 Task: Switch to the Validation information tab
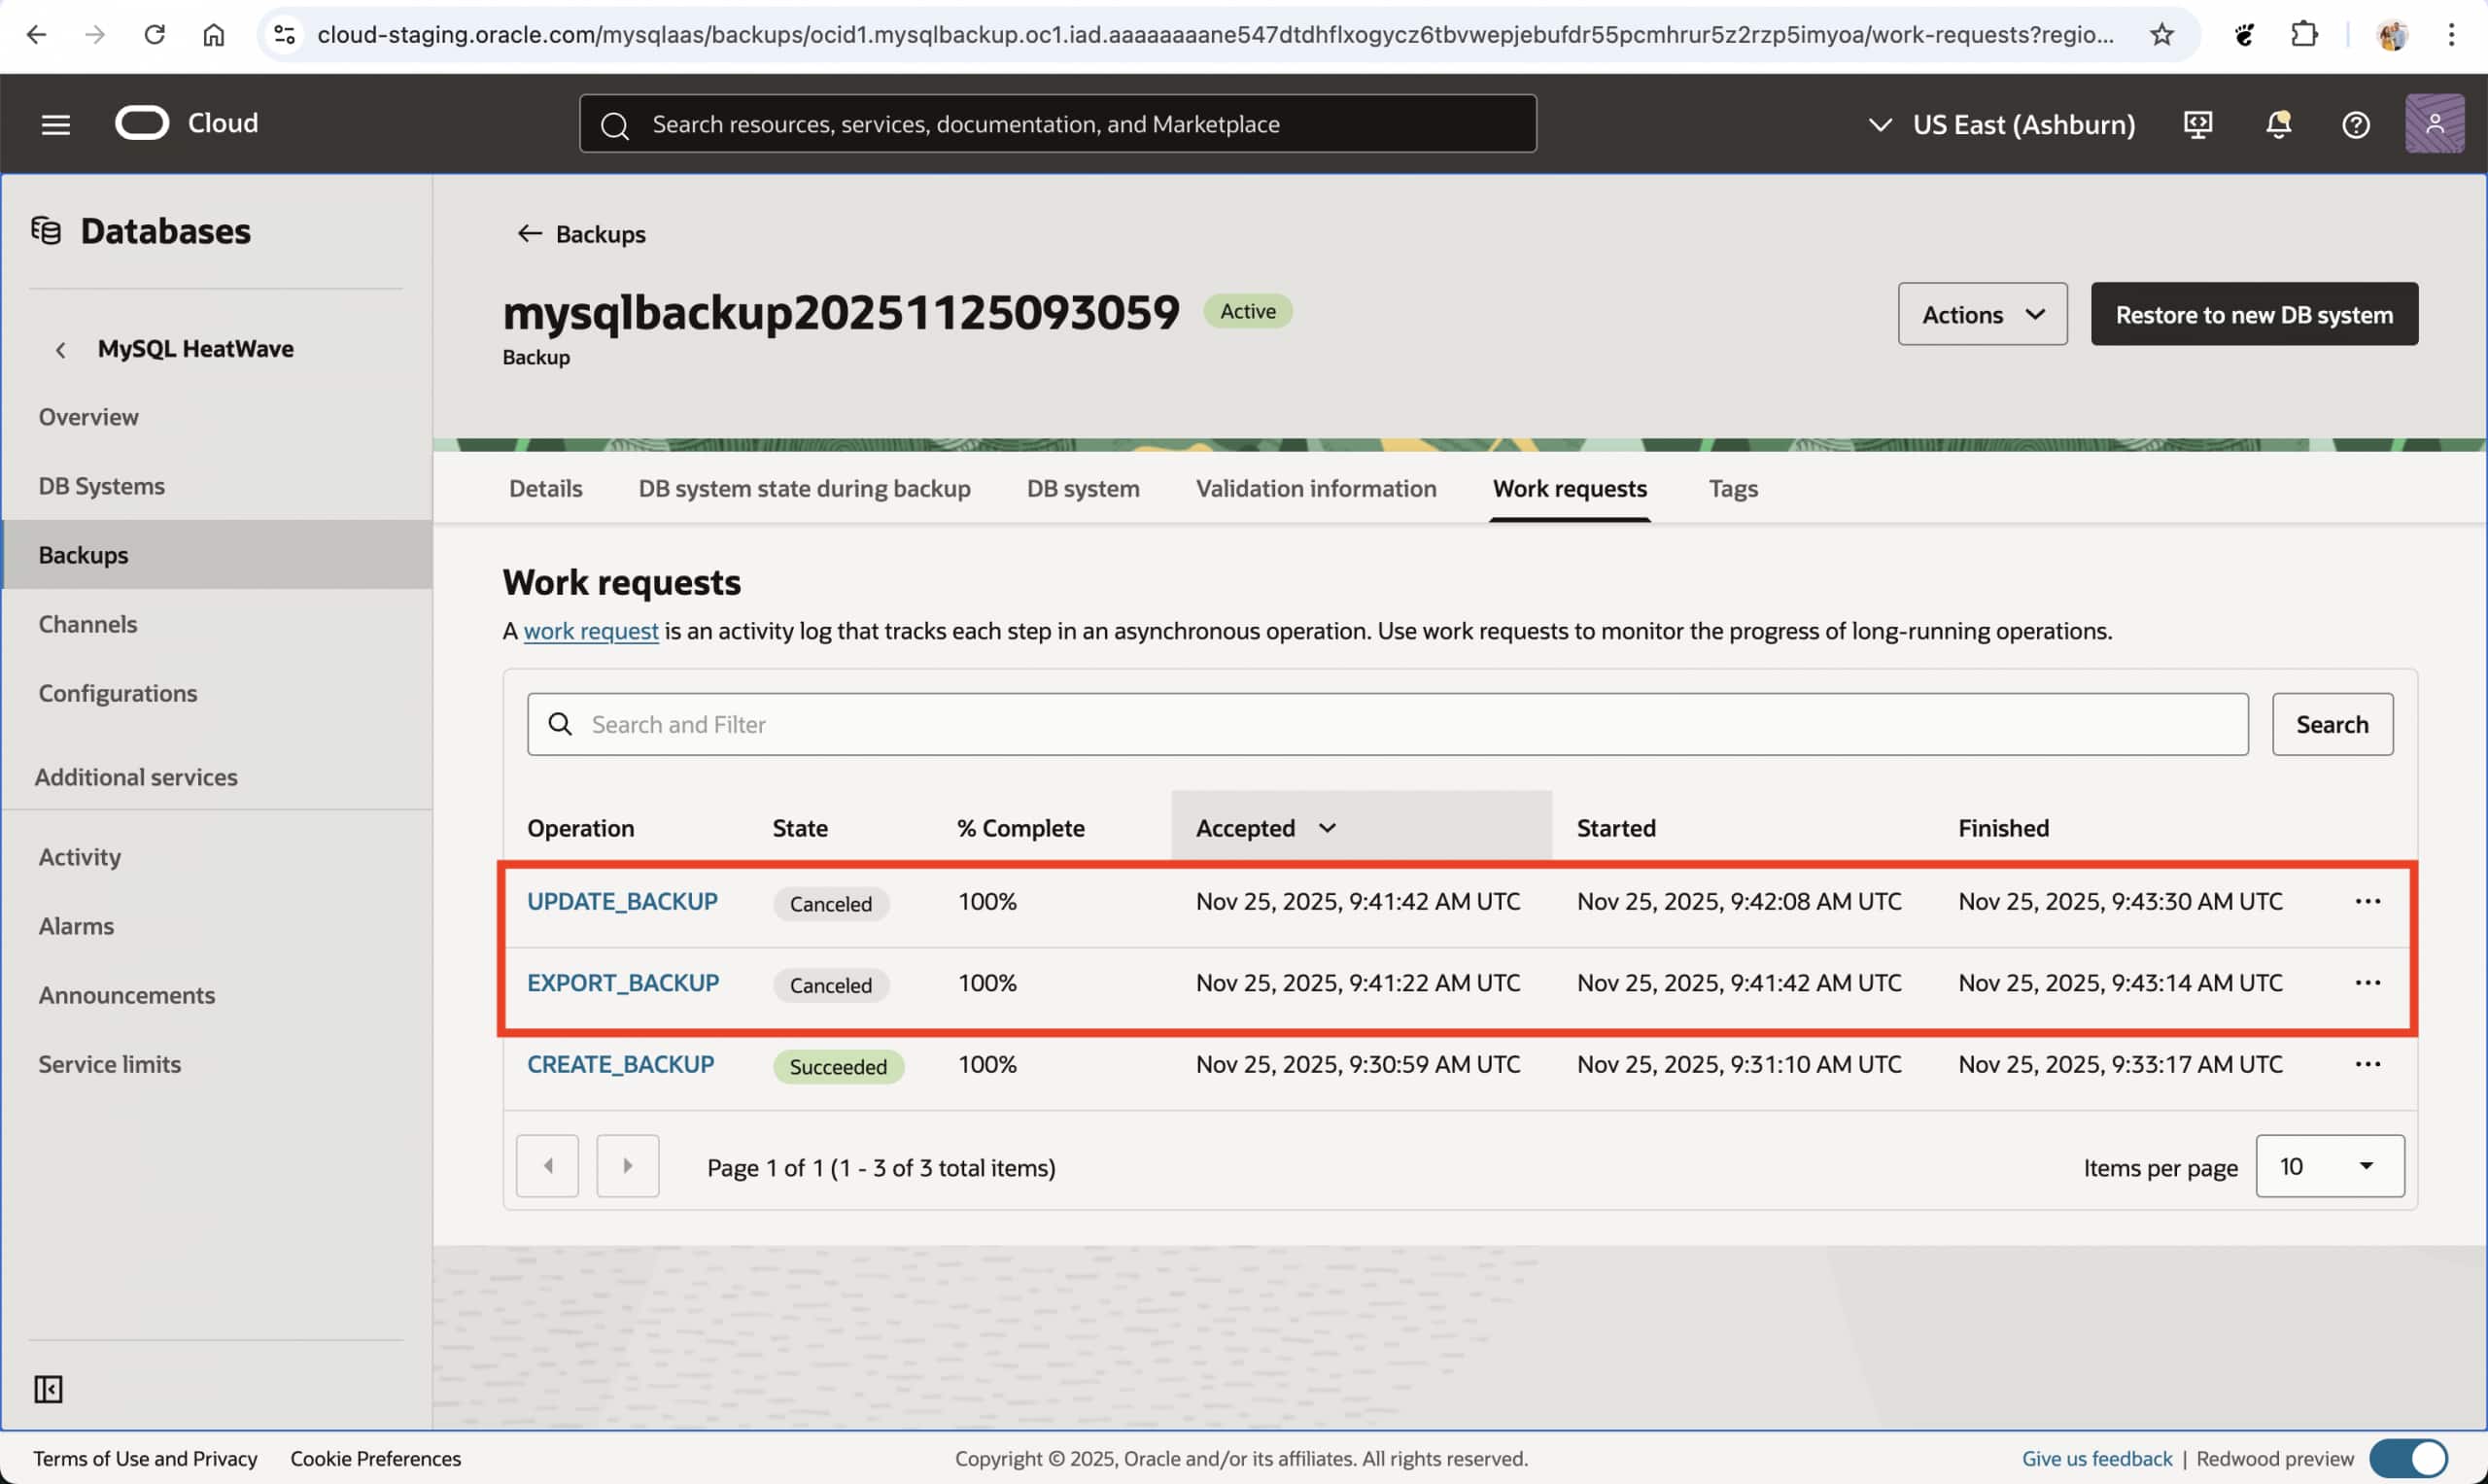coord(1315,488)
